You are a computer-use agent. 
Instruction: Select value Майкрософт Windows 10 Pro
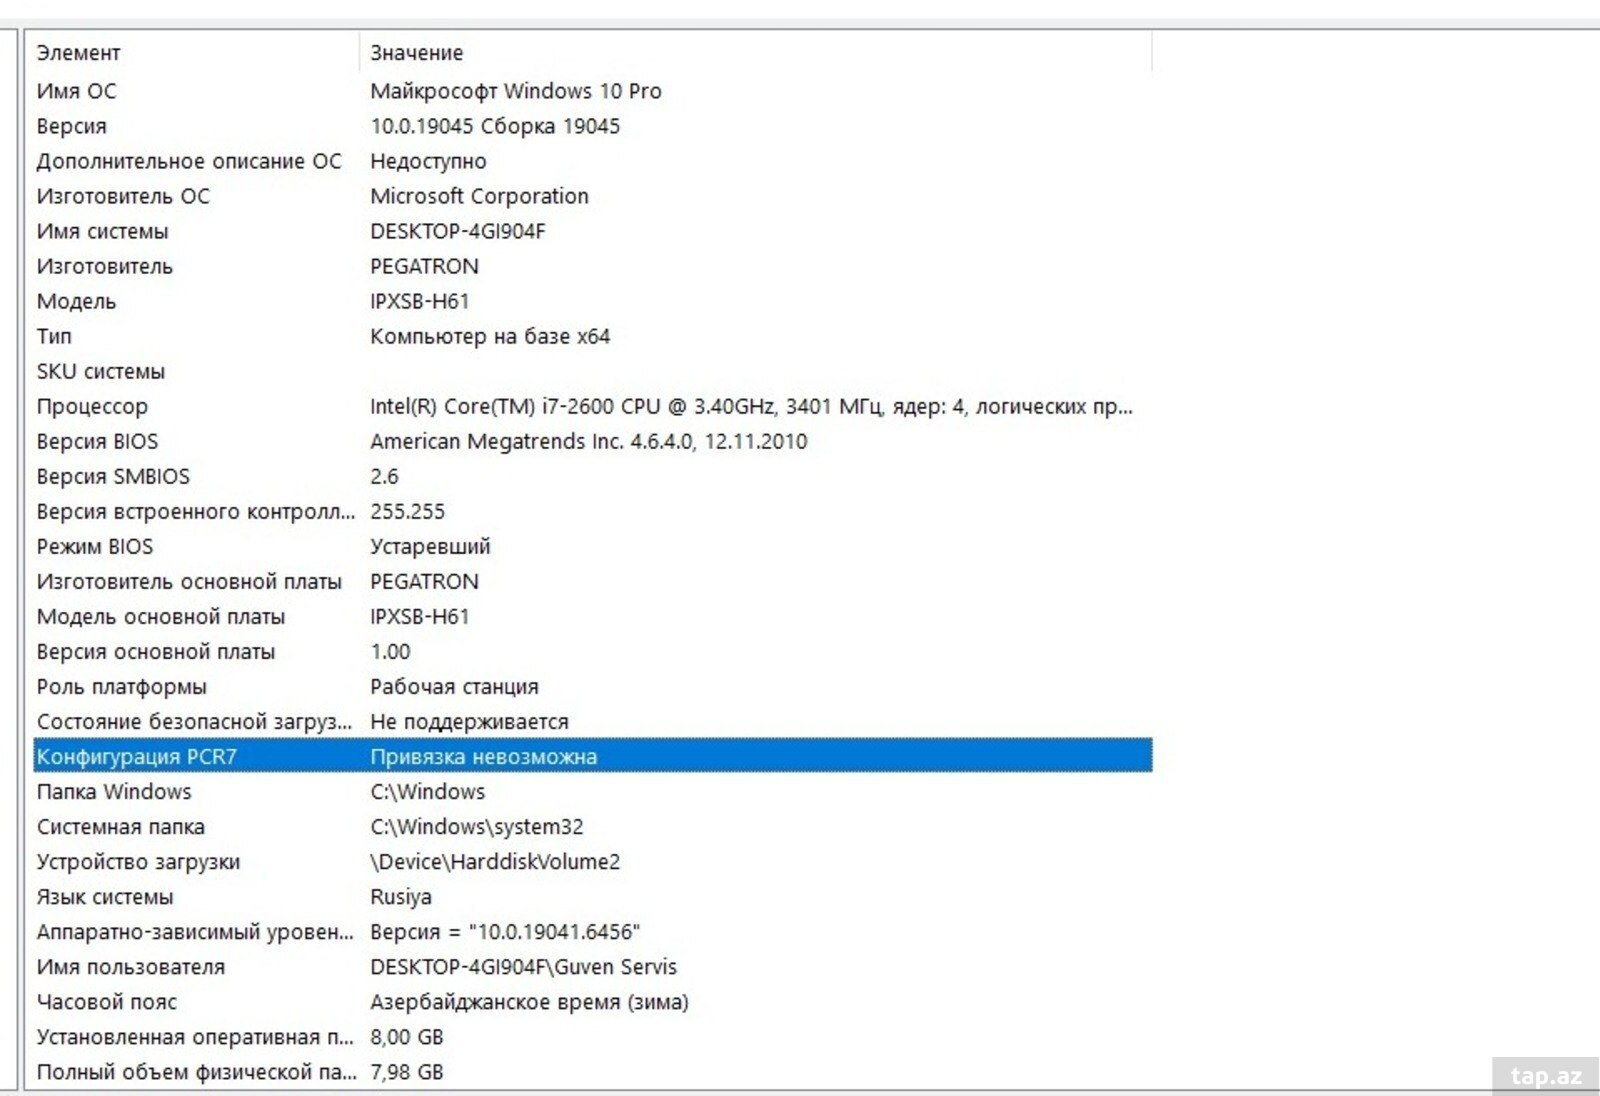coord(516,91)
